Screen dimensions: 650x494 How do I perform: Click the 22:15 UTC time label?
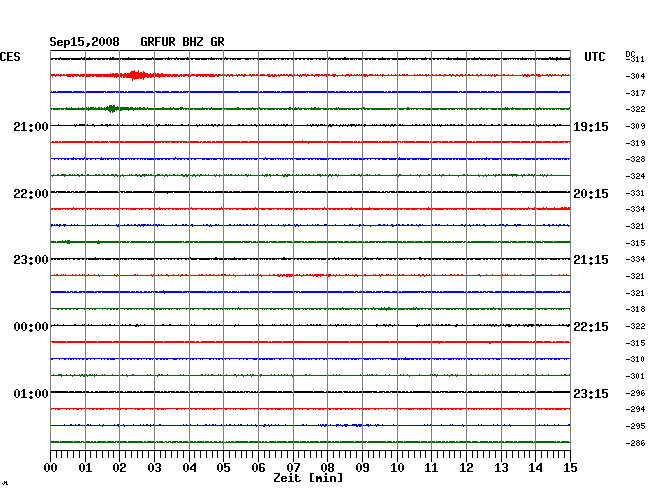coord(591,327)
